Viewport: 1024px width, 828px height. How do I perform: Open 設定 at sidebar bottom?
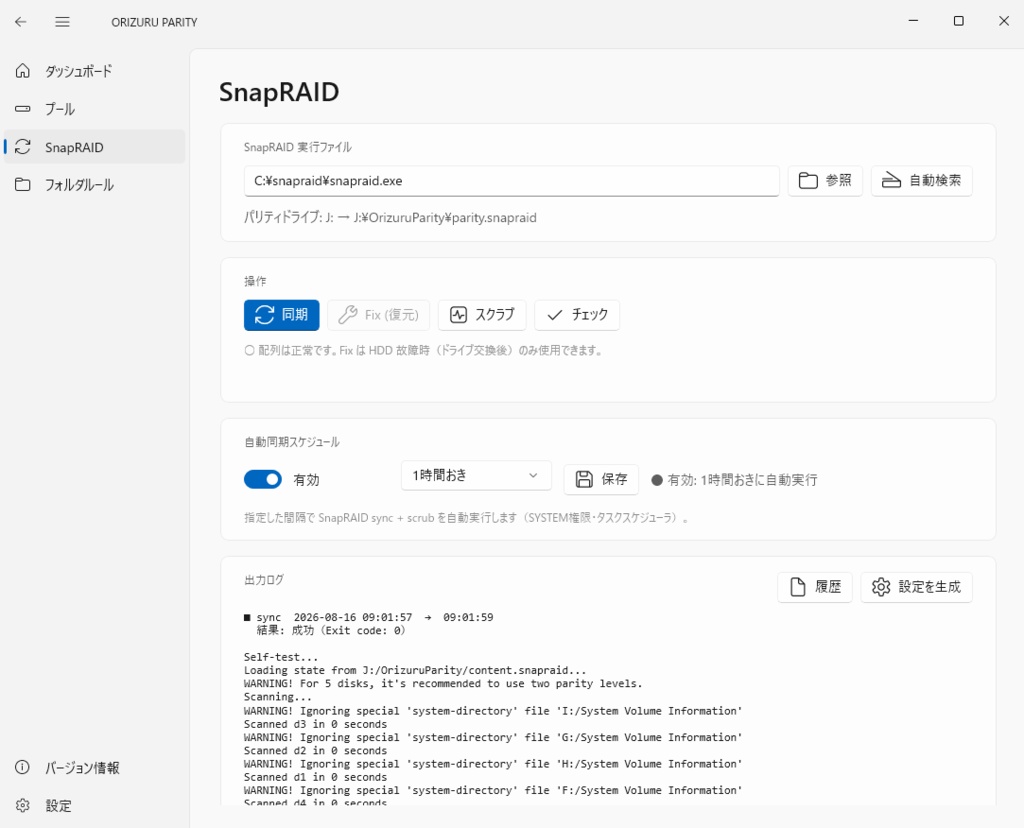coord(95,805)
